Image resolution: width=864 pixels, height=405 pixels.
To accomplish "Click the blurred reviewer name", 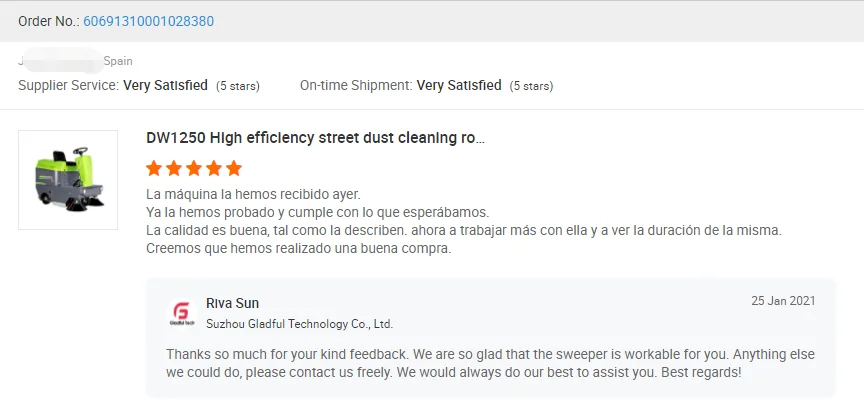I will (x=60, y=61).
